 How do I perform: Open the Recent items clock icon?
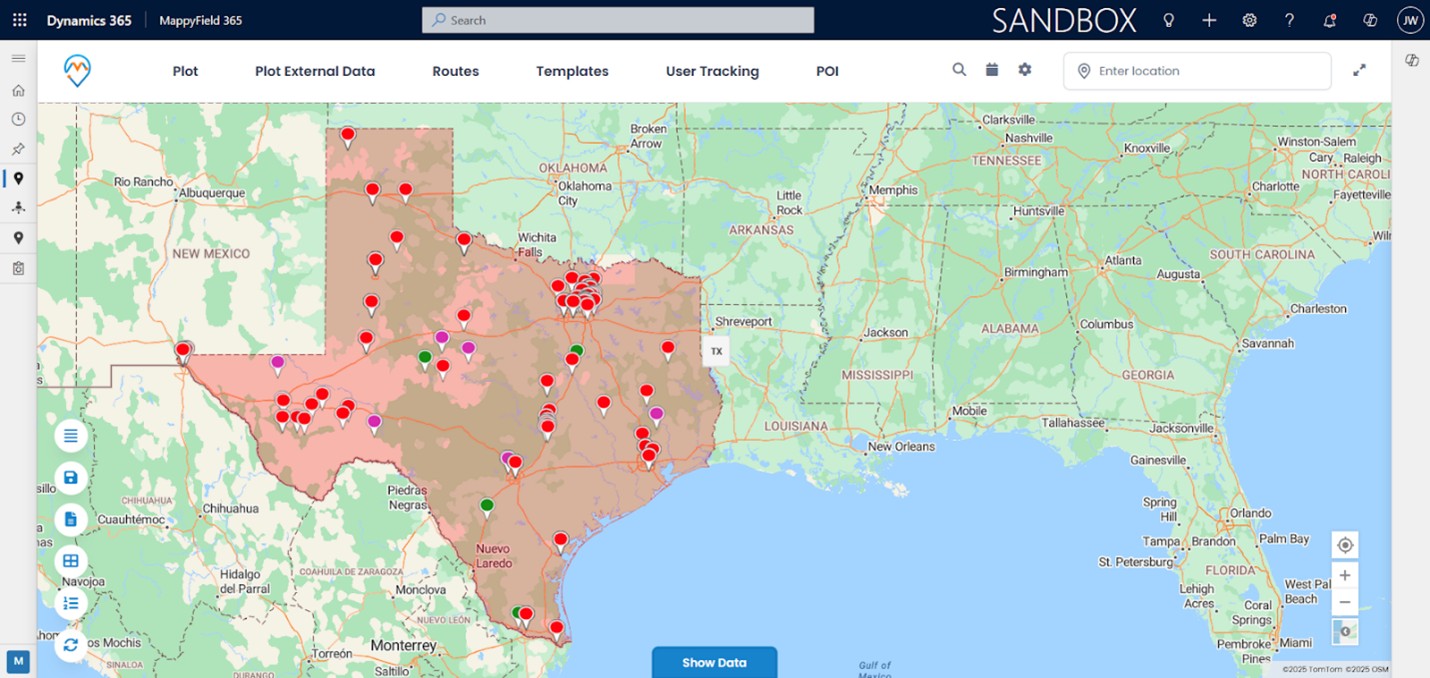pyautogui.click(x=18, y=119)
